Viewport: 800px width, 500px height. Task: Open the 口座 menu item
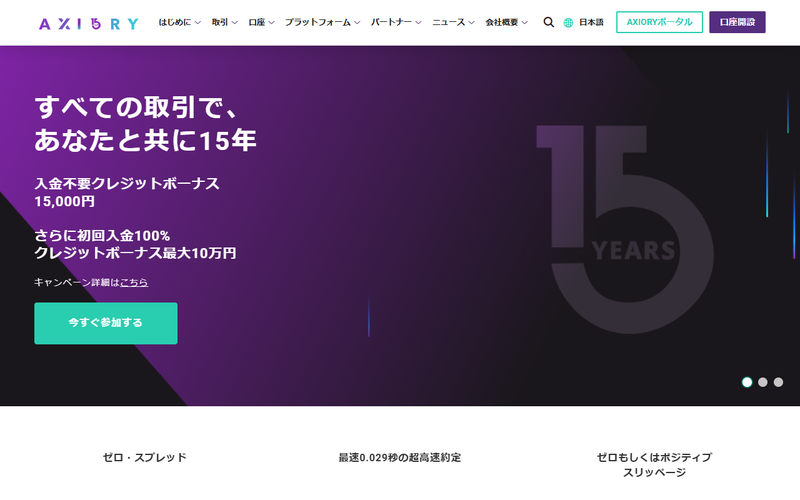click(257, 22)
